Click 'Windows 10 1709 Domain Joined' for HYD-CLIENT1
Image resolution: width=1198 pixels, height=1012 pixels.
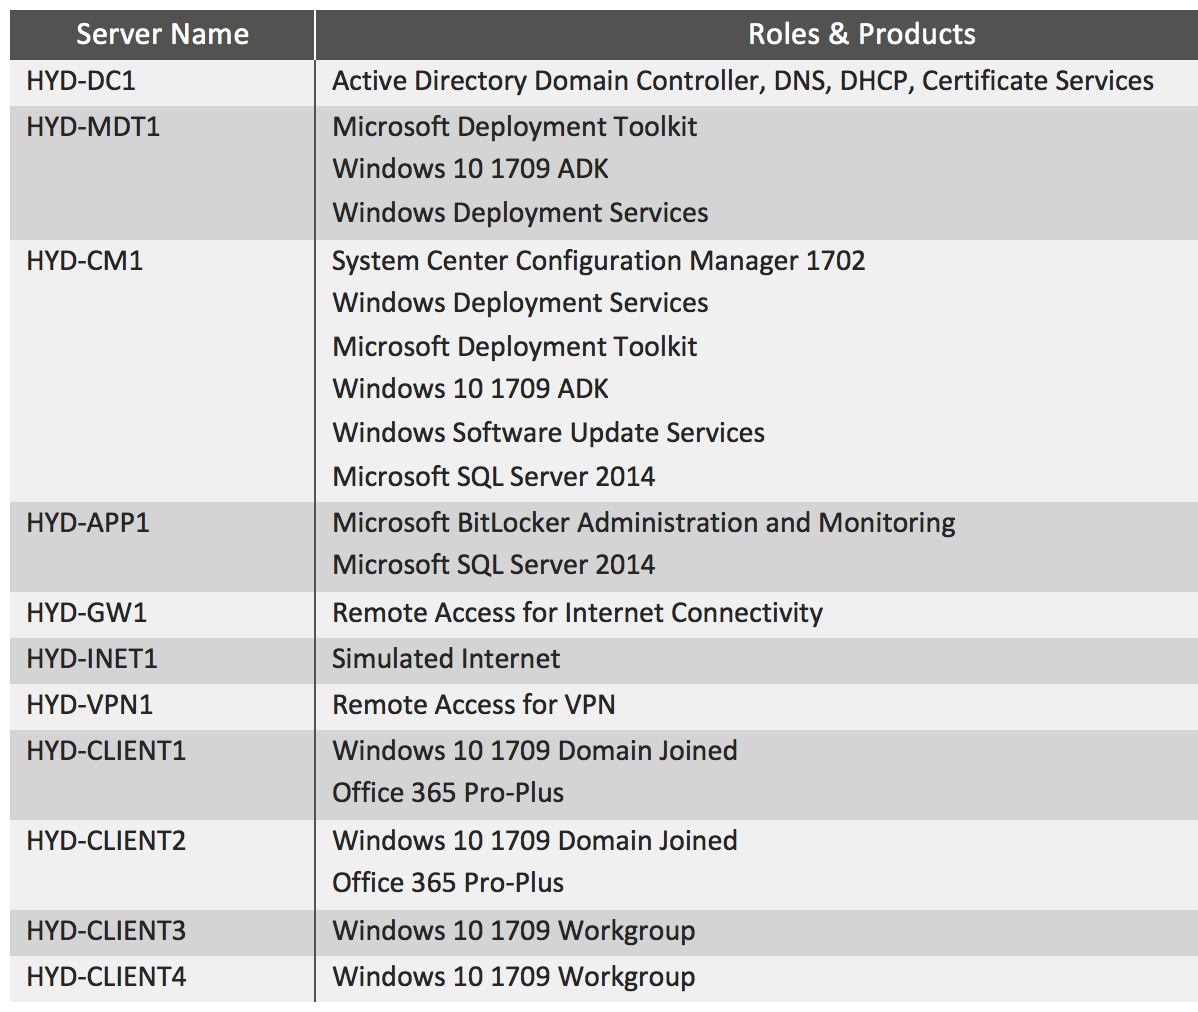[x=534, y=751]
